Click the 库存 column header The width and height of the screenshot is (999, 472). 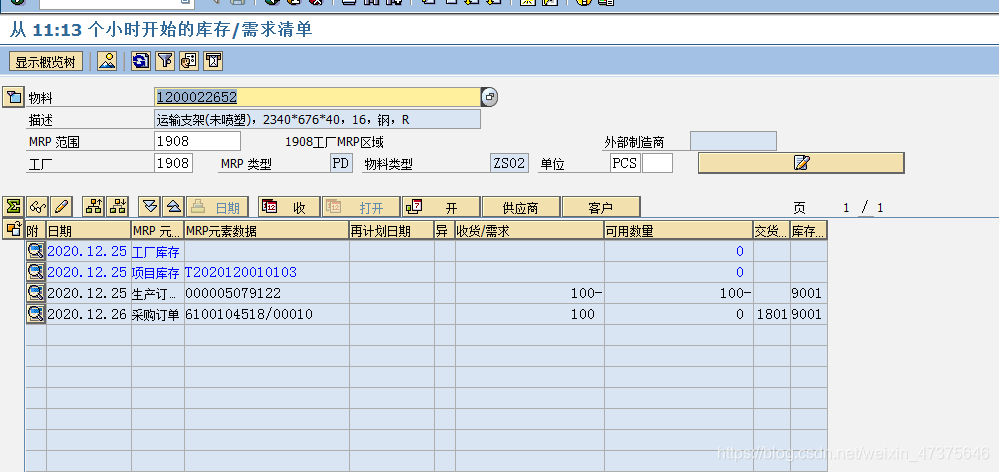[809, 231]
